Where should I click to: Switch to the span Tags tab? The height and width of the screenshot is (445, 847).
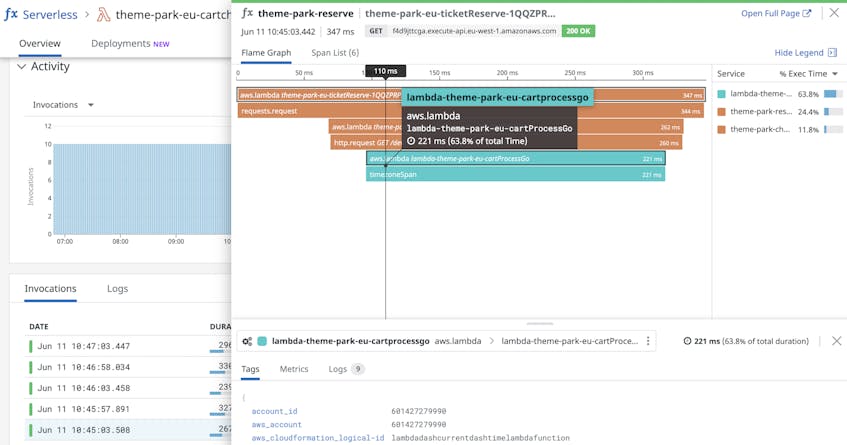pos(250,369)
